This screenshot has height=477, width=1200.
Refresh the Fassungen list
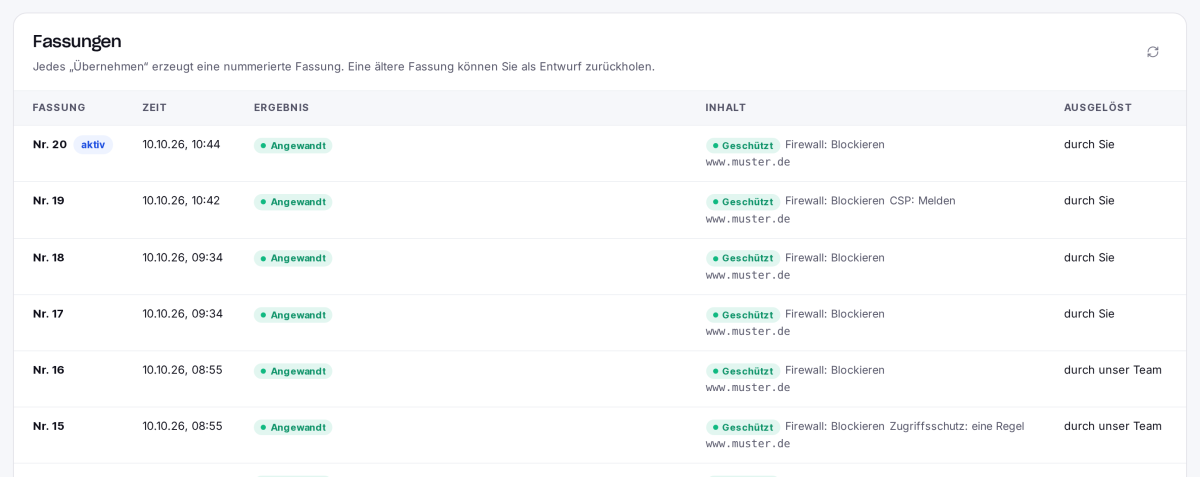tap(1153, 52)
